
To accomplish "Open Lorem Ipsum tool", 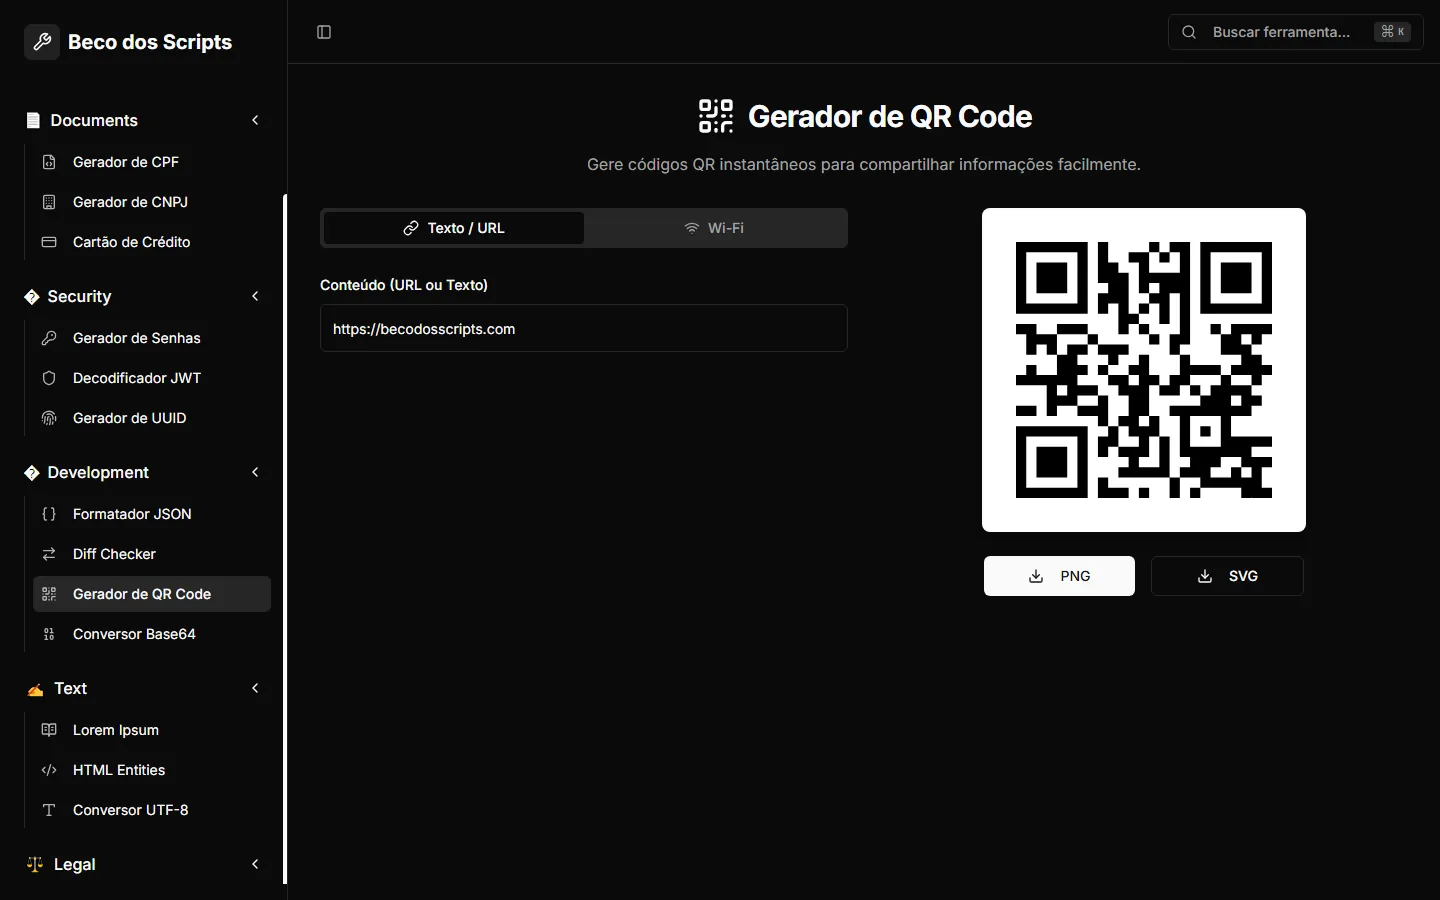I will [152, 730].
